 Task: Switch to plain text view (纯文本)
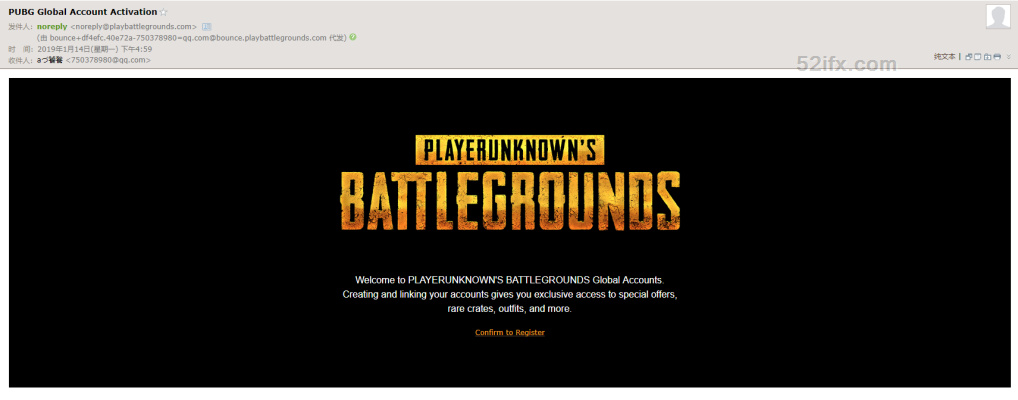(x=945, y=56)
